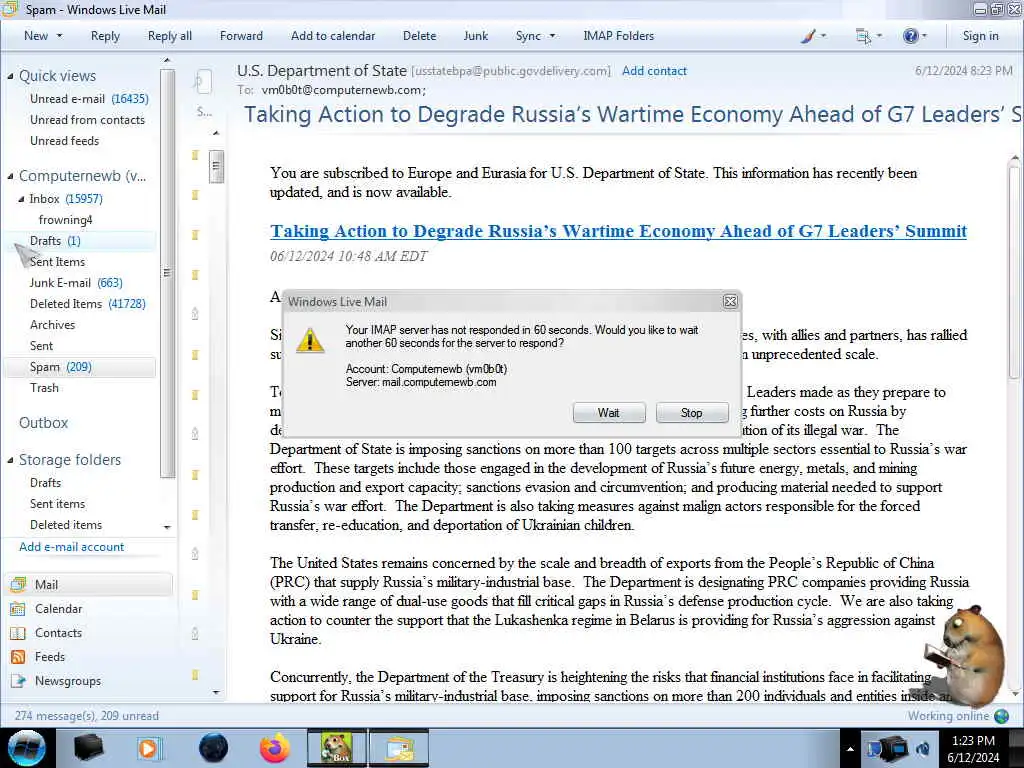Mark message as Junk from toolbar
The height and width of the screenshot is (768, 1024).
pos(475,36)
